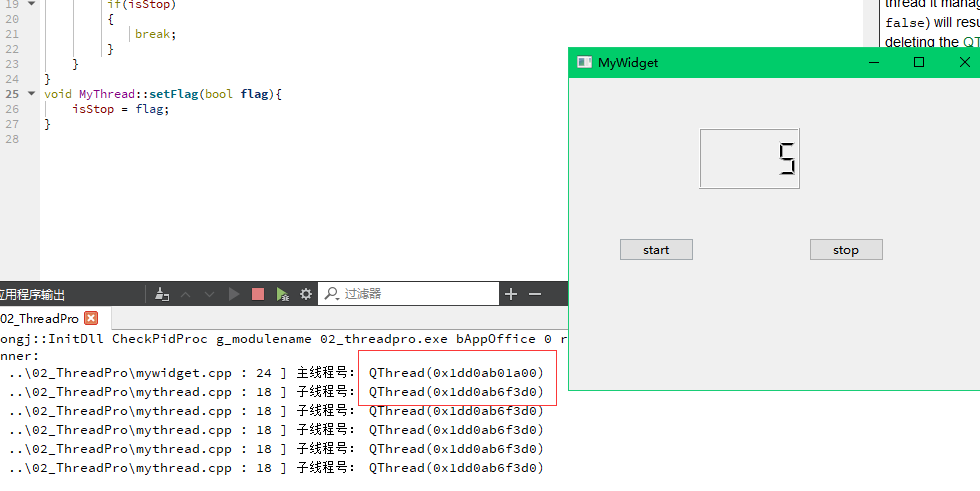Screen dimensions: 980x491
Task: Collapse the code block at line 19
Action: (x=31, y=4)
